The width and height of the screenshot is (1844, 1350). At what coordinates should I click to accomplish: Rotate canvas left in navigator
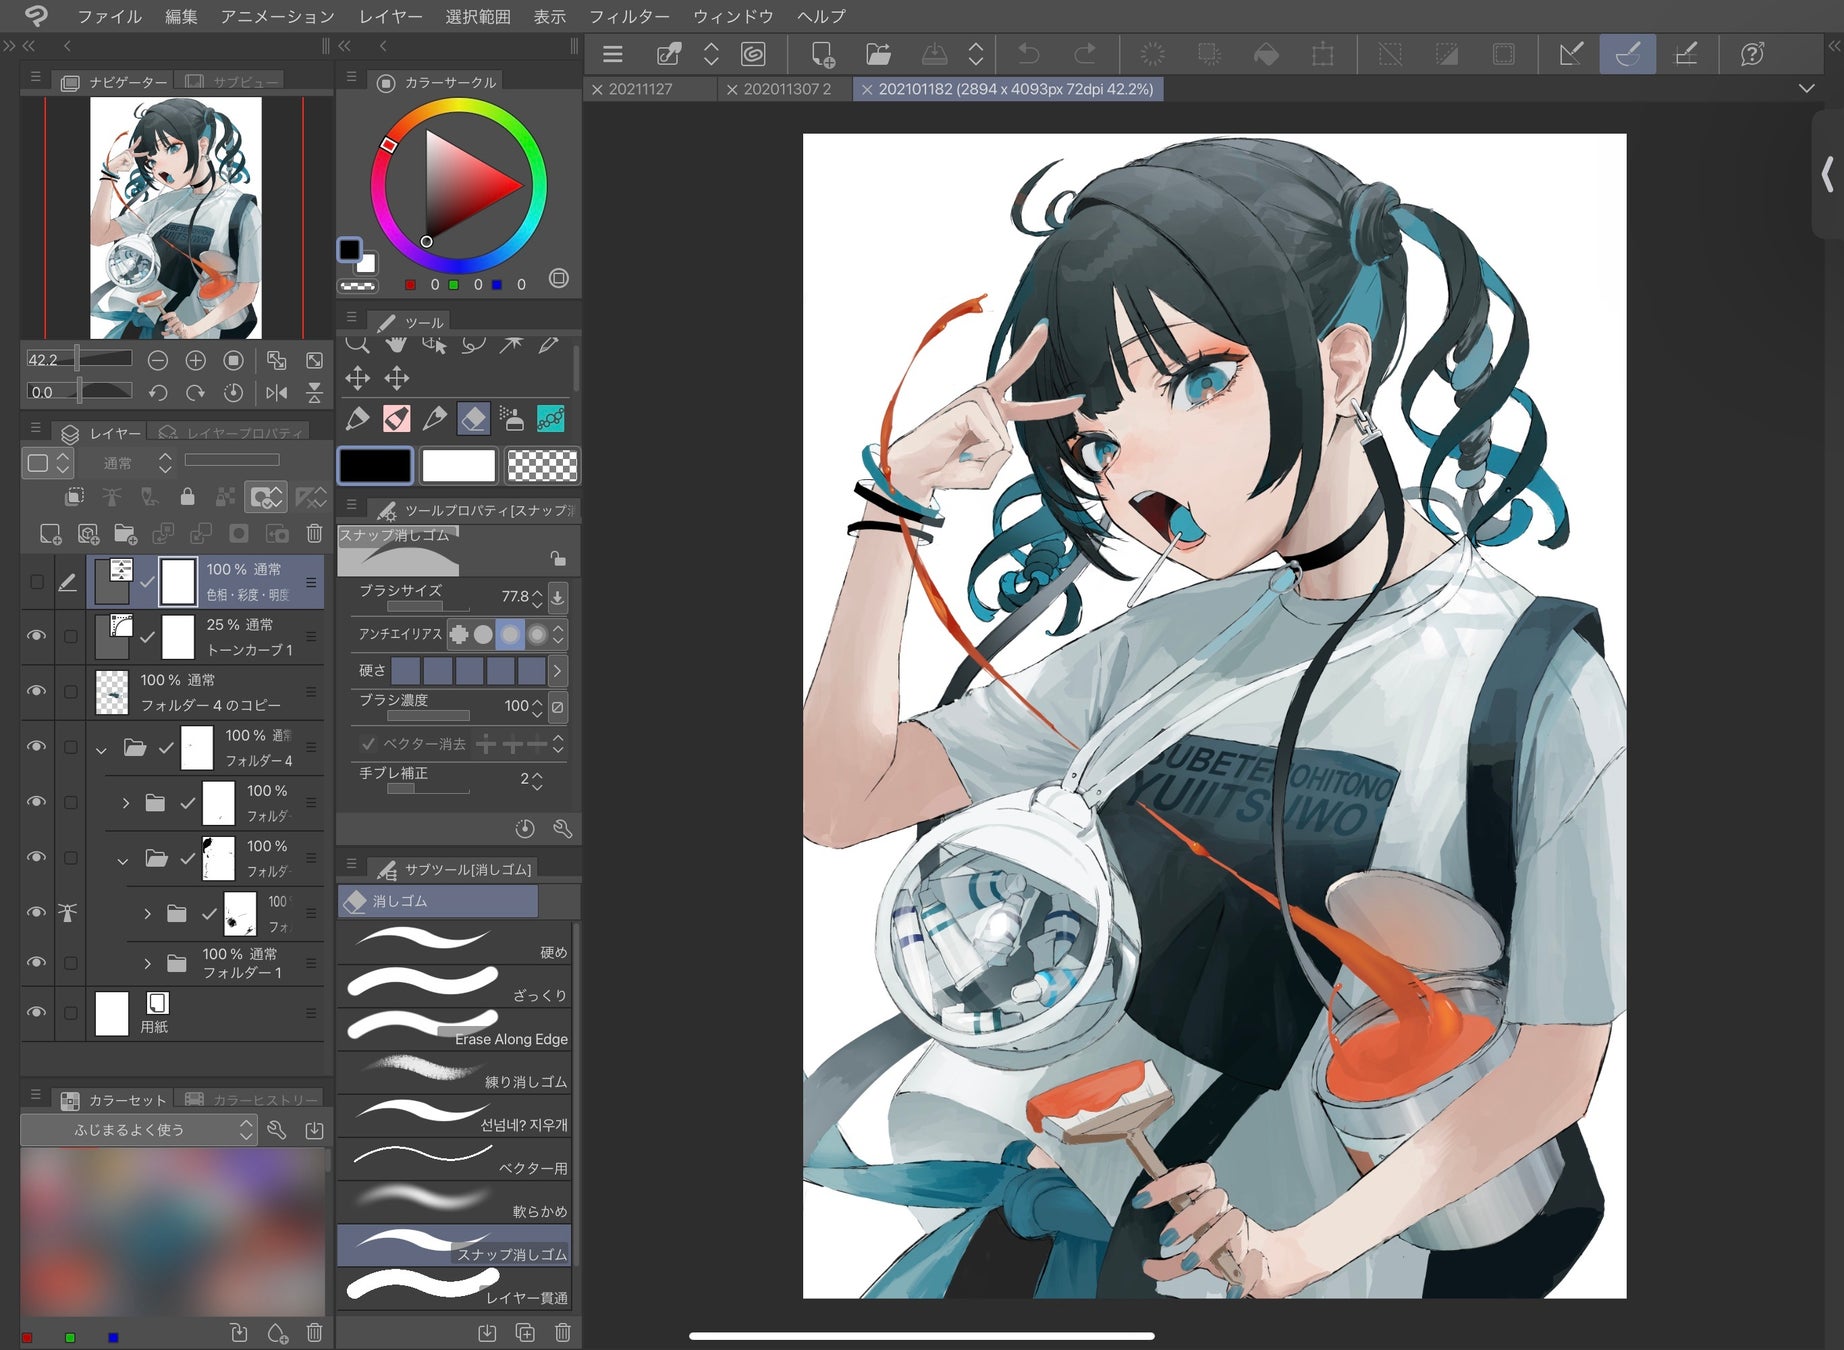point(157,393)
